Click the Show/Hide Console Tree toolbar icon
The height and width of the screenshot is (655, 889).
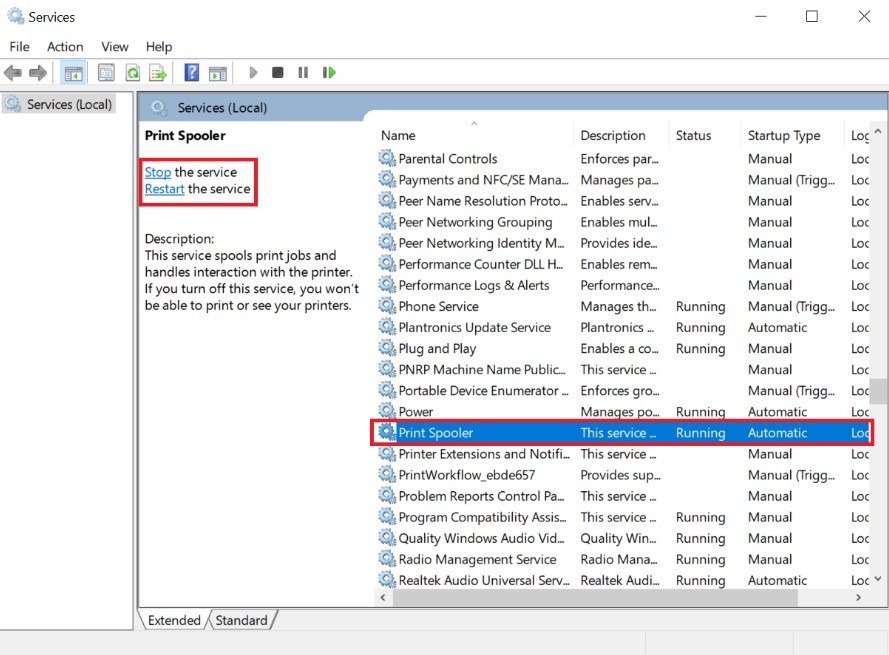point(73,73)
